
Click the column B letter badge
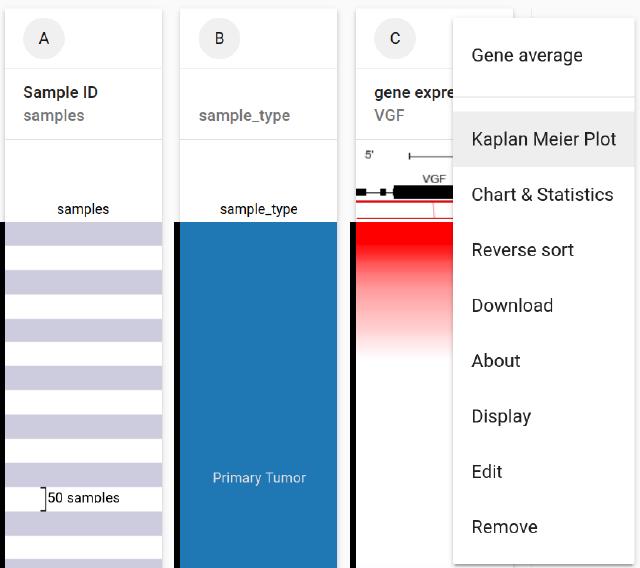pos(219,39)
